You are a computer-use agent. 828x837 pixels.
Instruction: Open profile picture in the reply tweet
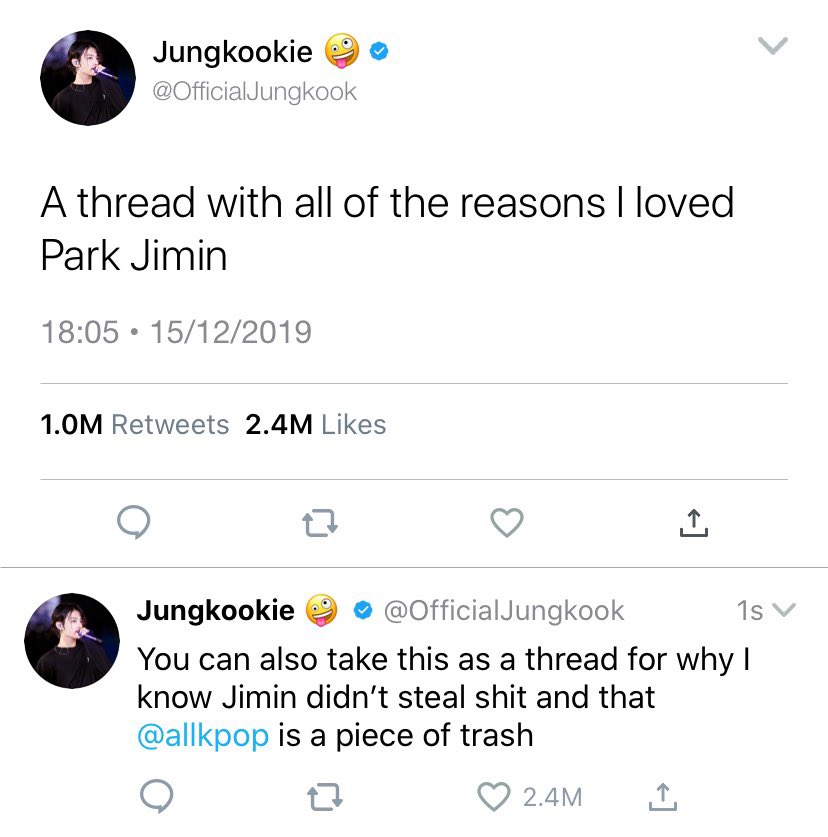pyautogui.click(x=72, y=641)
